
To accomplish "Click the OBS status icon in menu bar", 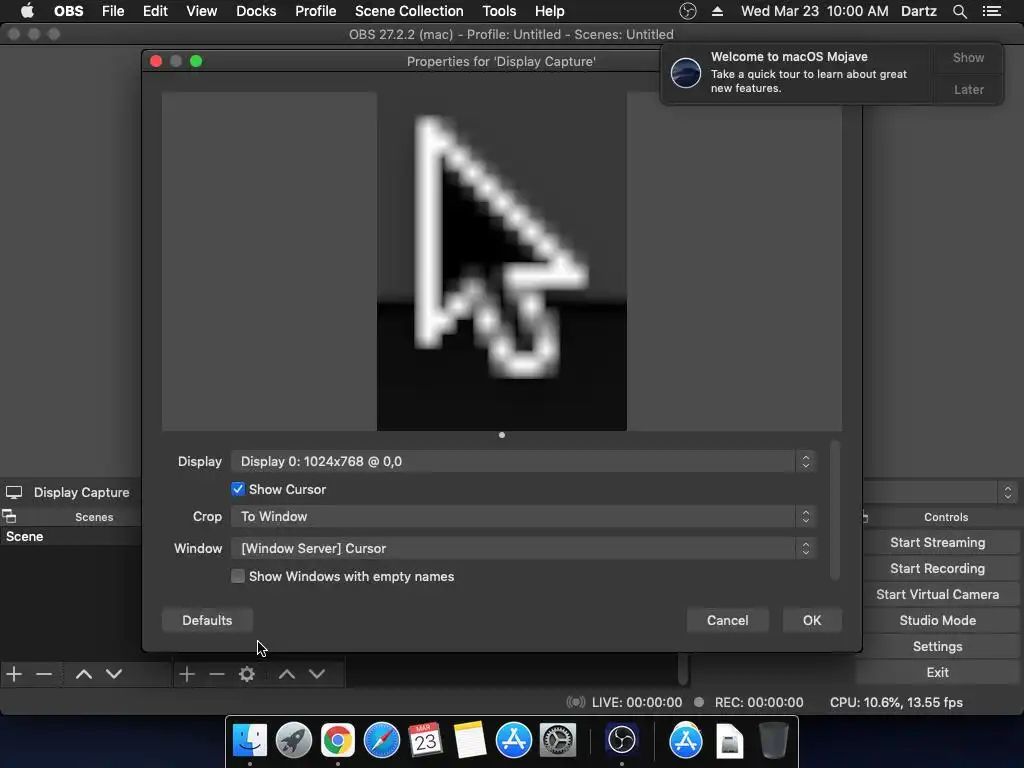I will 688,11.
